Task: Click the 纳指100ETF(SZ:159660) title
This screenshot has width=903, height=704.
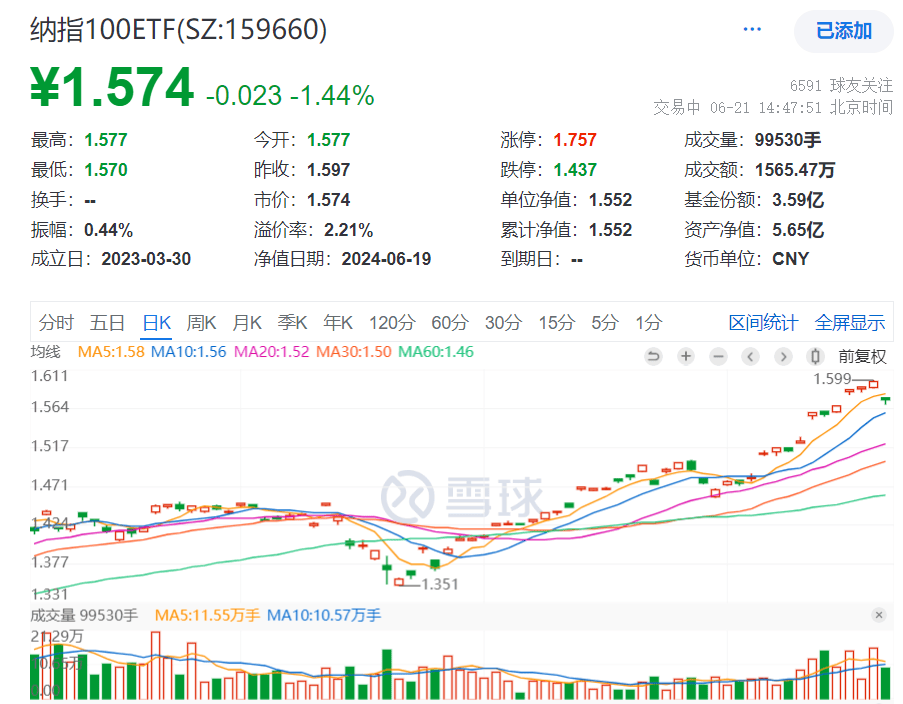Action: point(179,29)
